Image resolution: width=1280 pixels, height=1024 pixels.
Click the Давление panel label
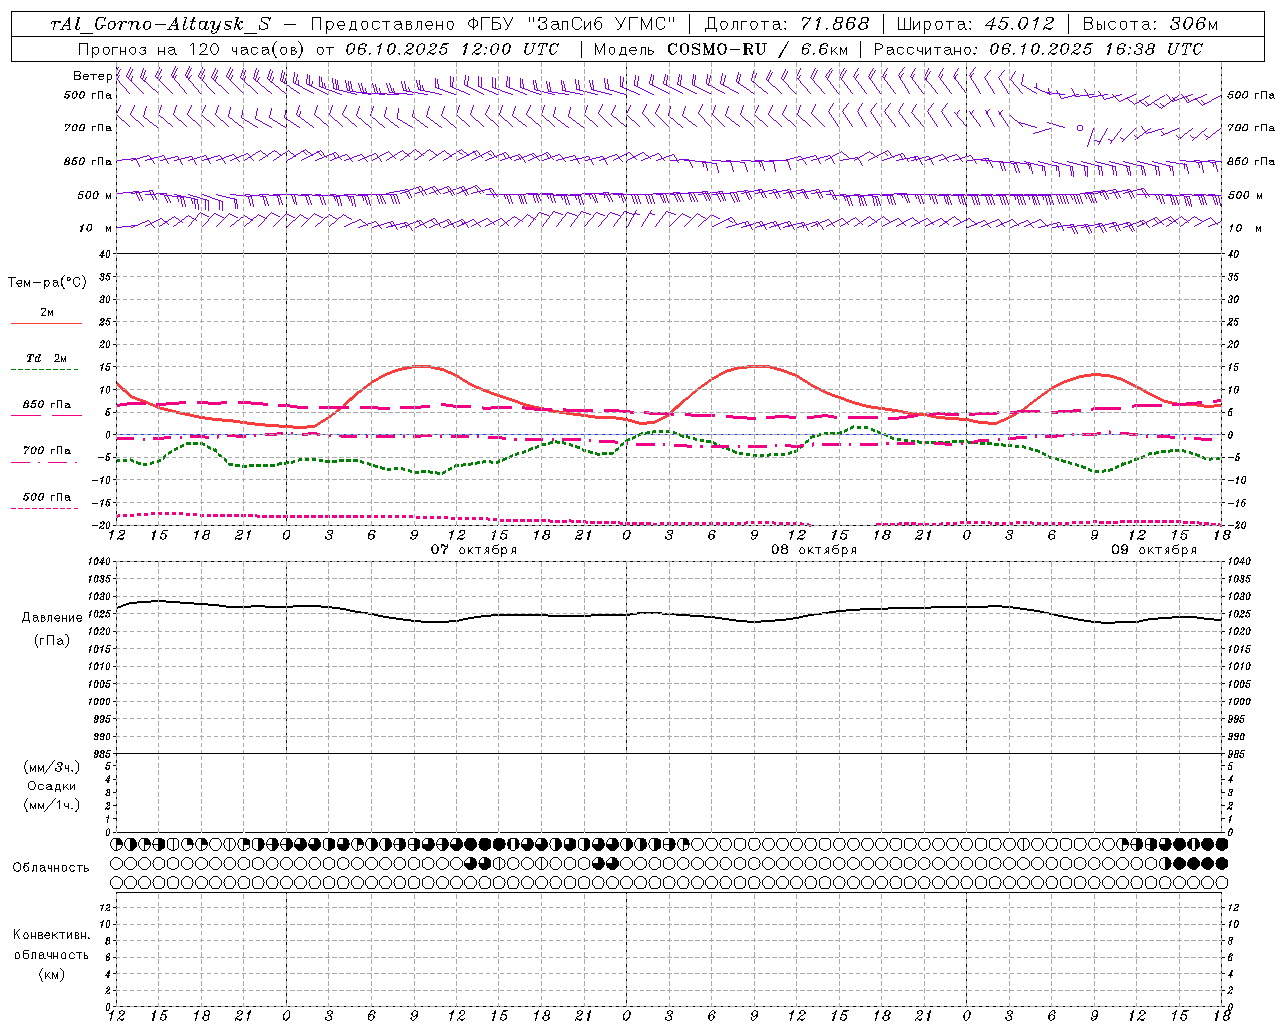click(52, 618)
